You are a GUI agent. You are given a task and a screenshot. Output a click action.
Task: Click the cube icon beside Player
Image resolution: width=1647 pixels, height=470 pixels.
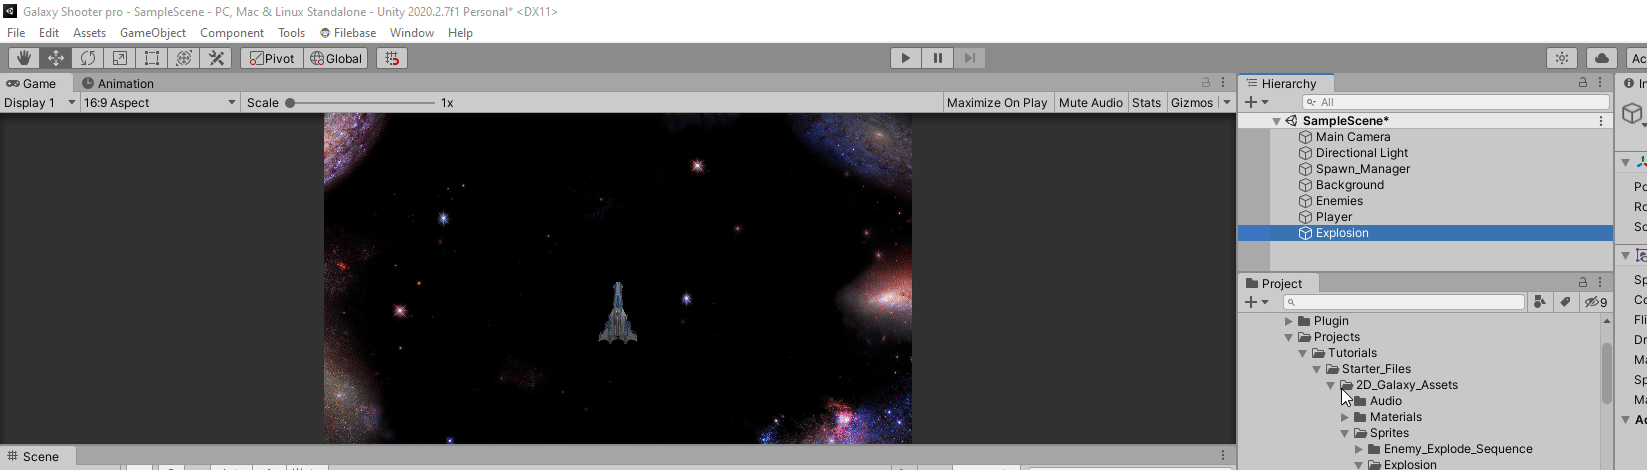(x=1305, y=217)
